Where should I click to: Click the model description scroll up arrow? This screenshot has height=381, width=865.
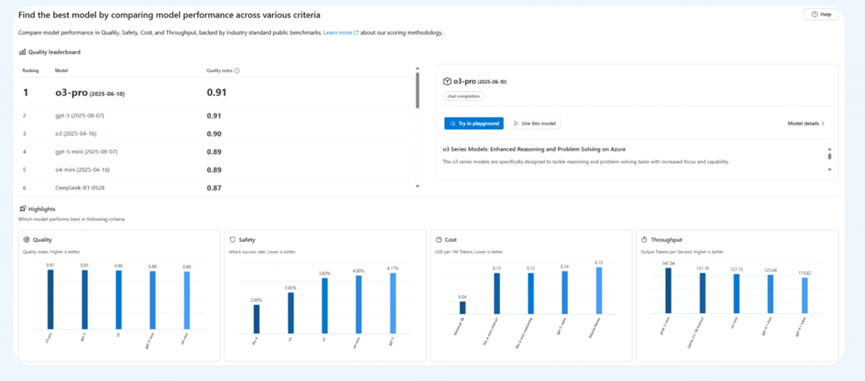[x=829, y=149]
